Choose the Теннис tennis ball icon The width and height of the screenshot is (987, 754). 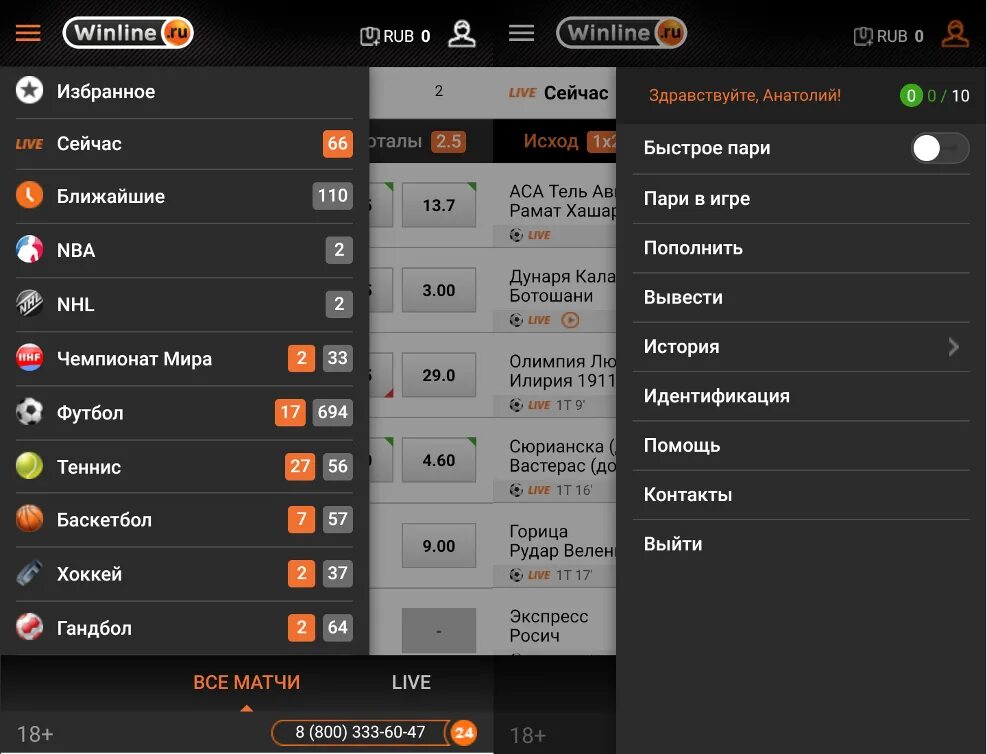[x=29, y=466]
